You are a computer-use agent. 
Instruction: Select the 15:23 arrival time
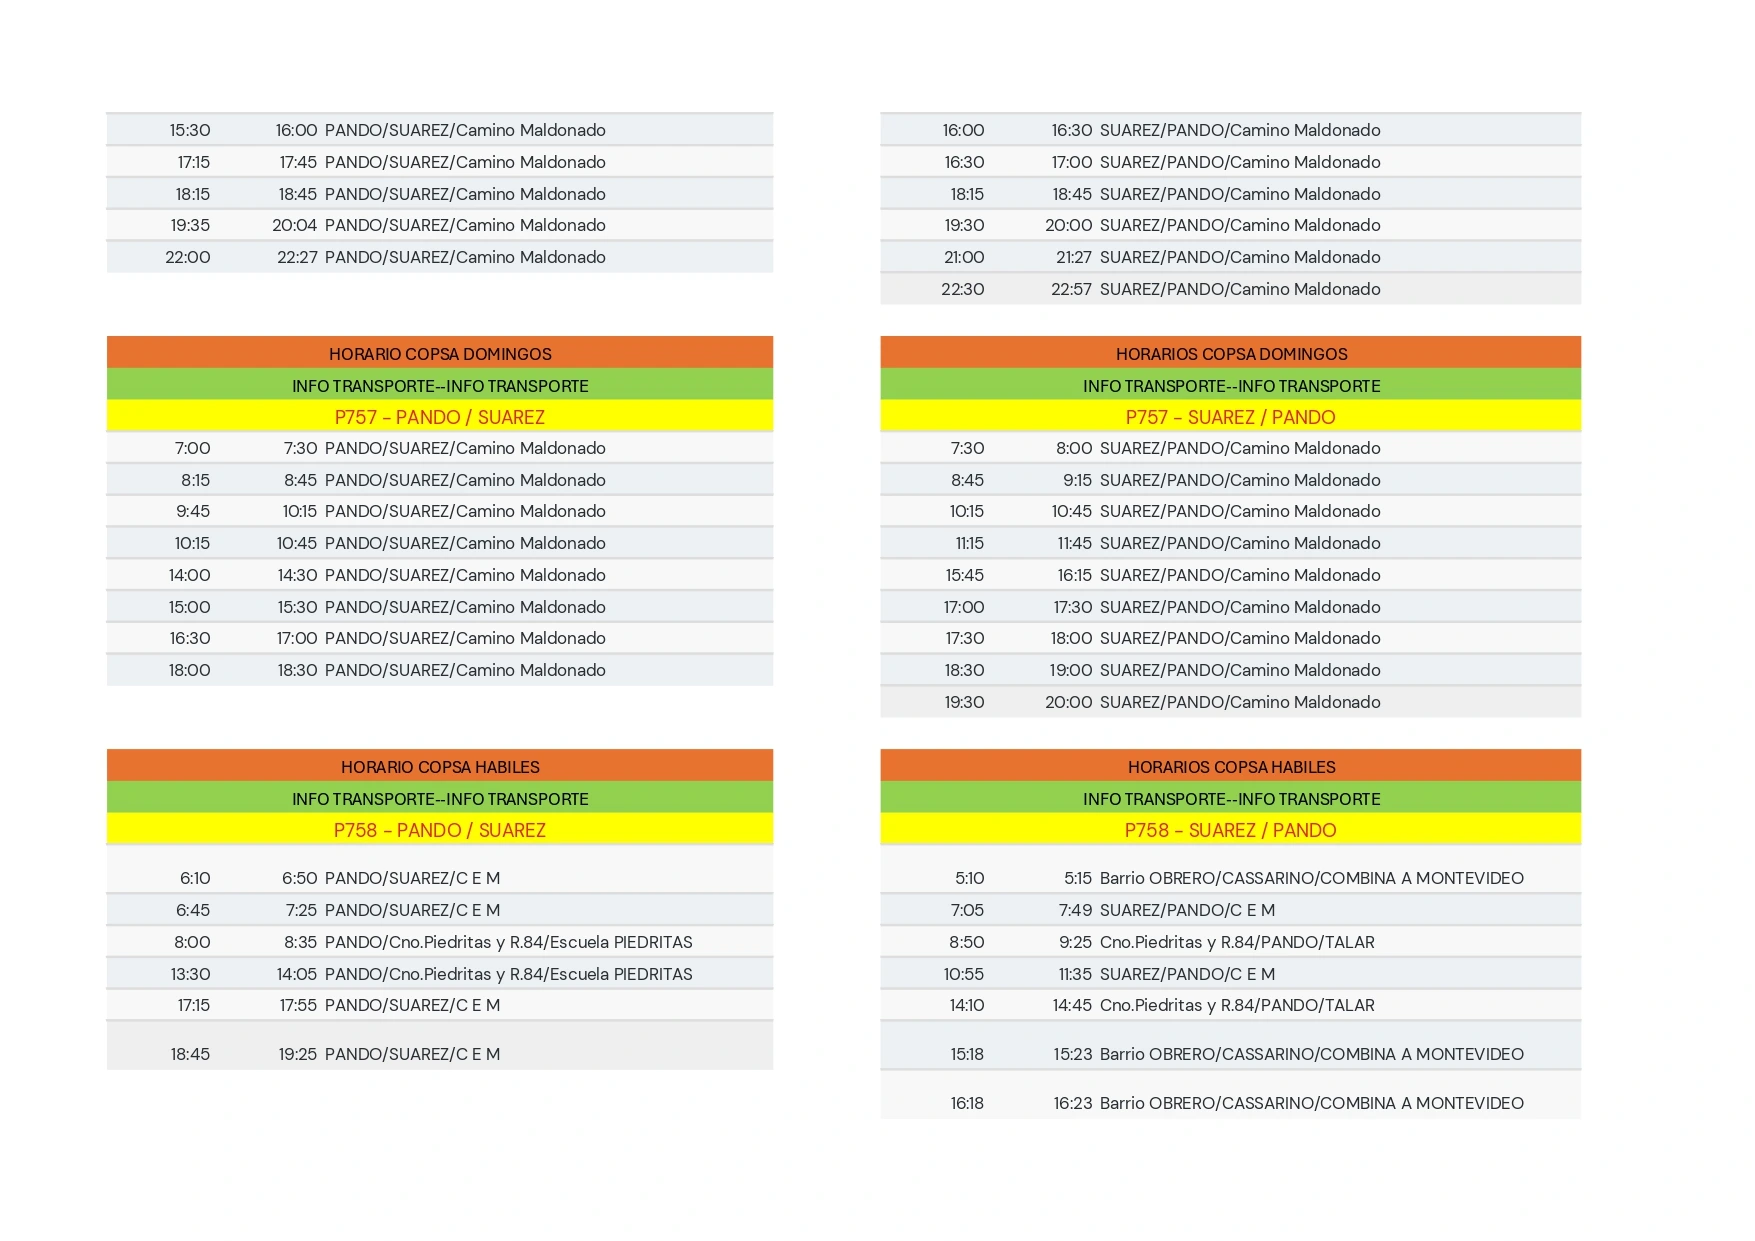[1073, 1054]
